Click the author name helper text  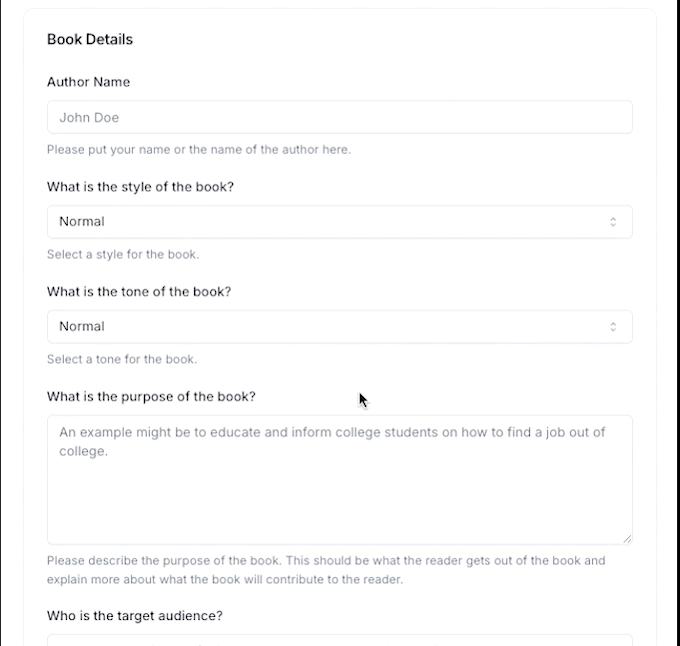199,150
